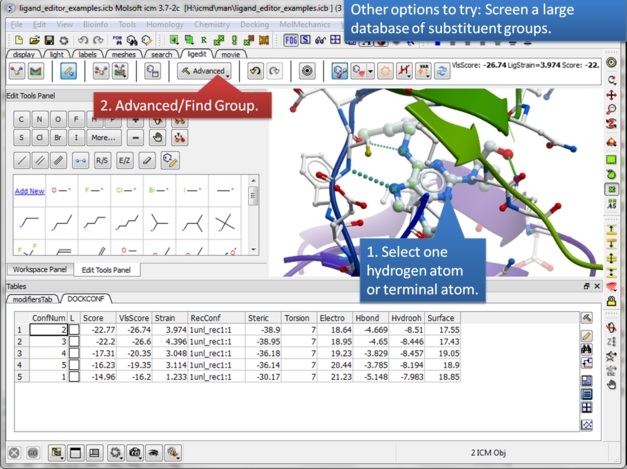
Task: Open the modifiersTab table tab
Action: pyautogui.click(x=34, y=298)
